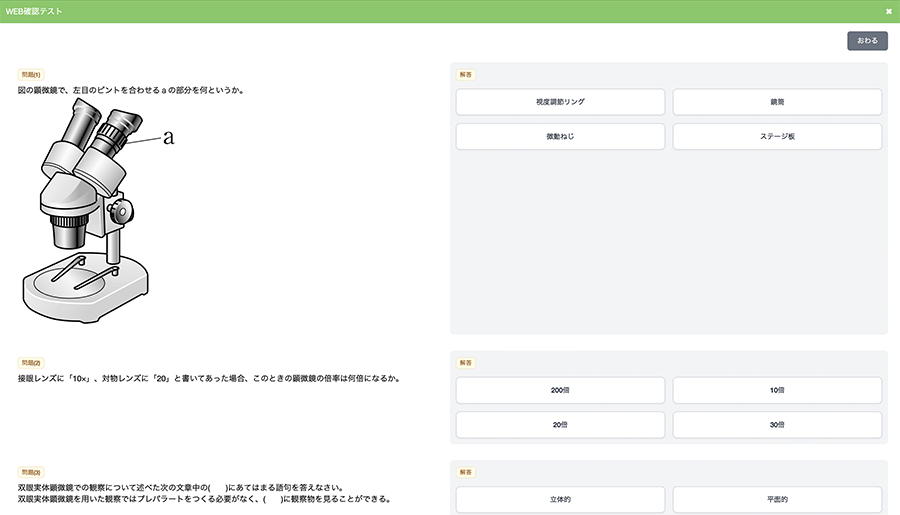Pick 200倍 as the magnification answer
This screenshot has width=900, height=515.
(560, 390)
